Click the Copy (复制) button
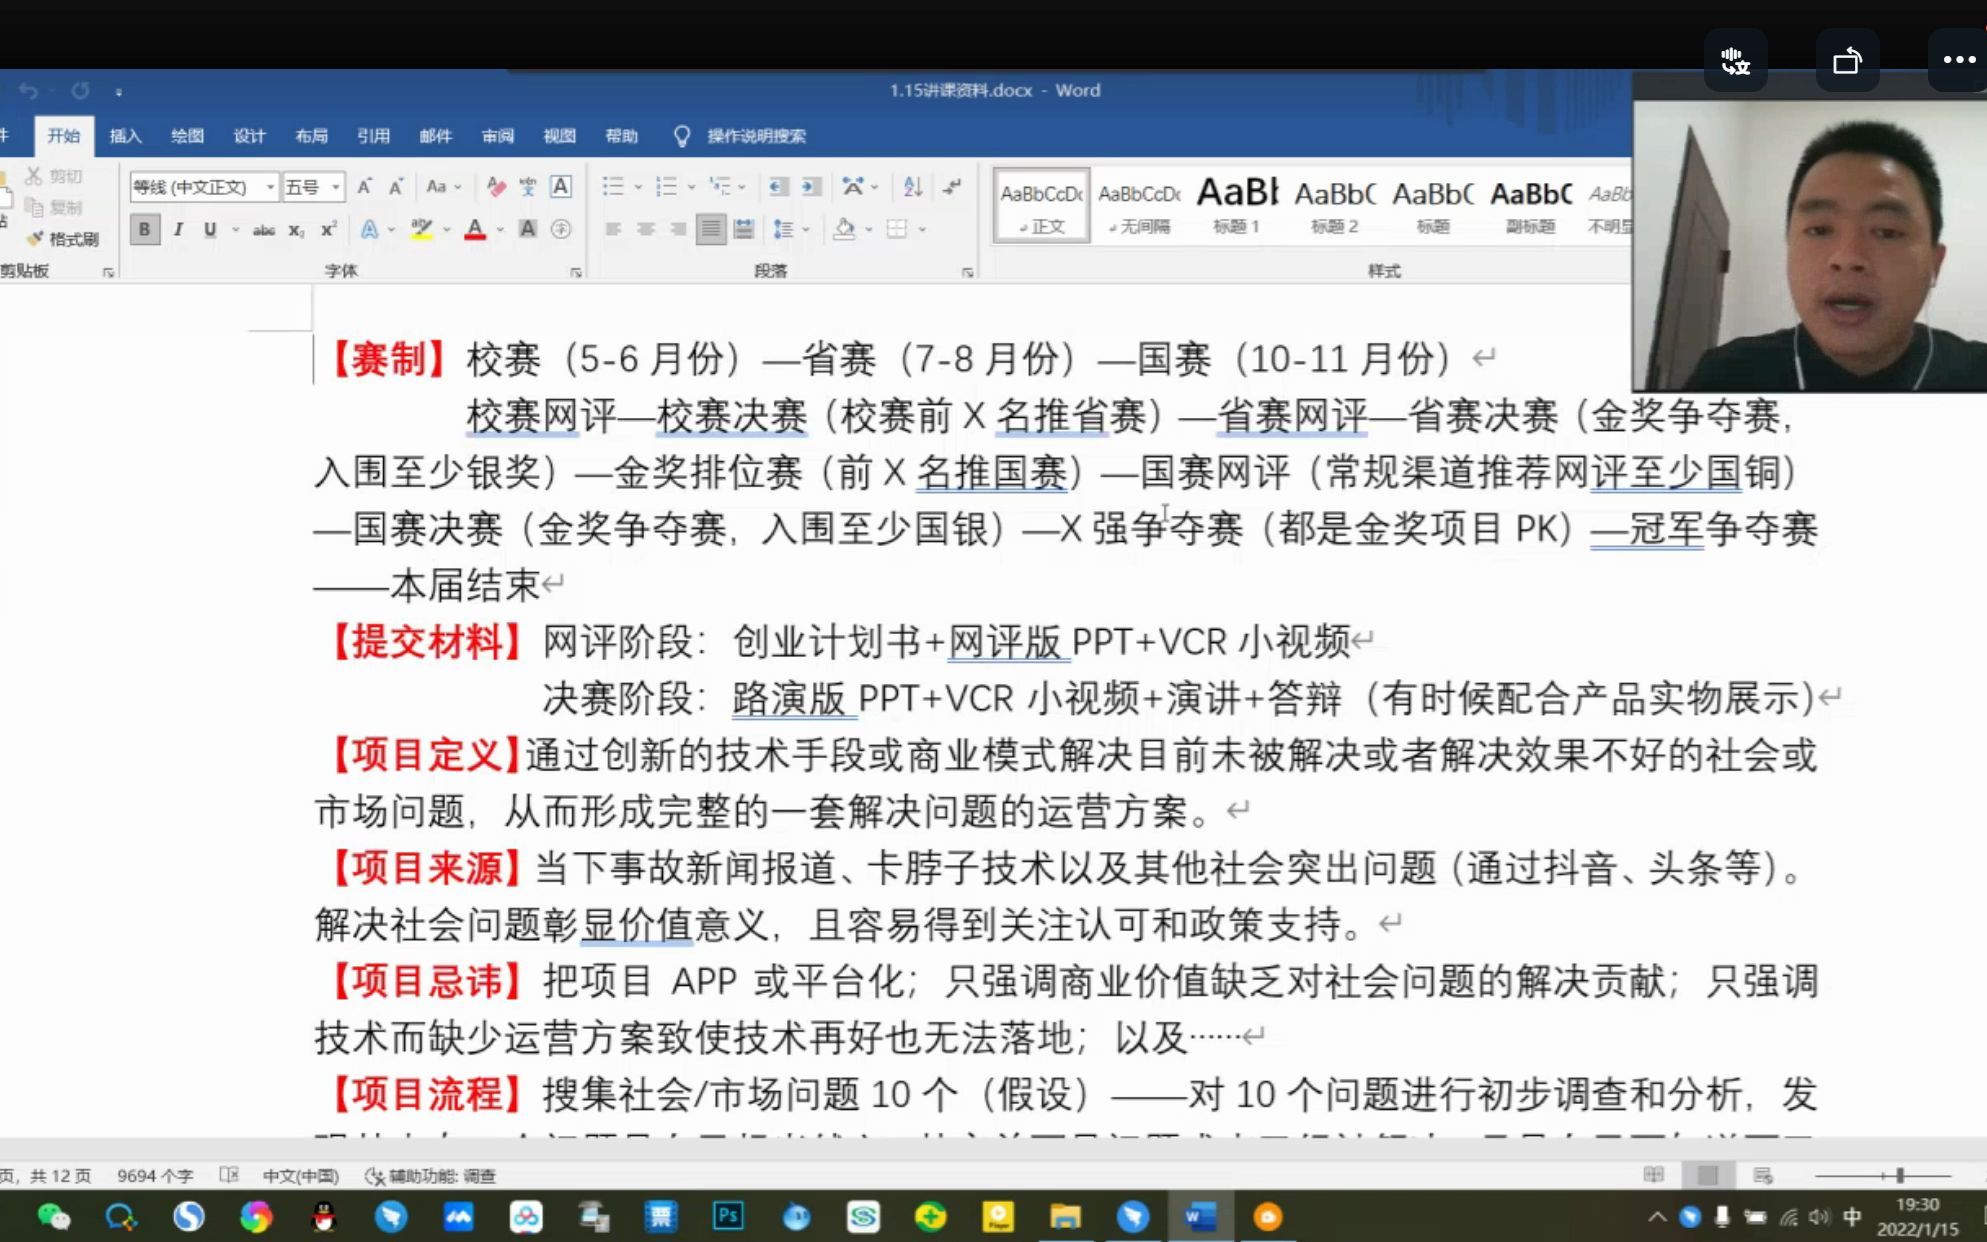1987x1242 pixels. point(54,207)
